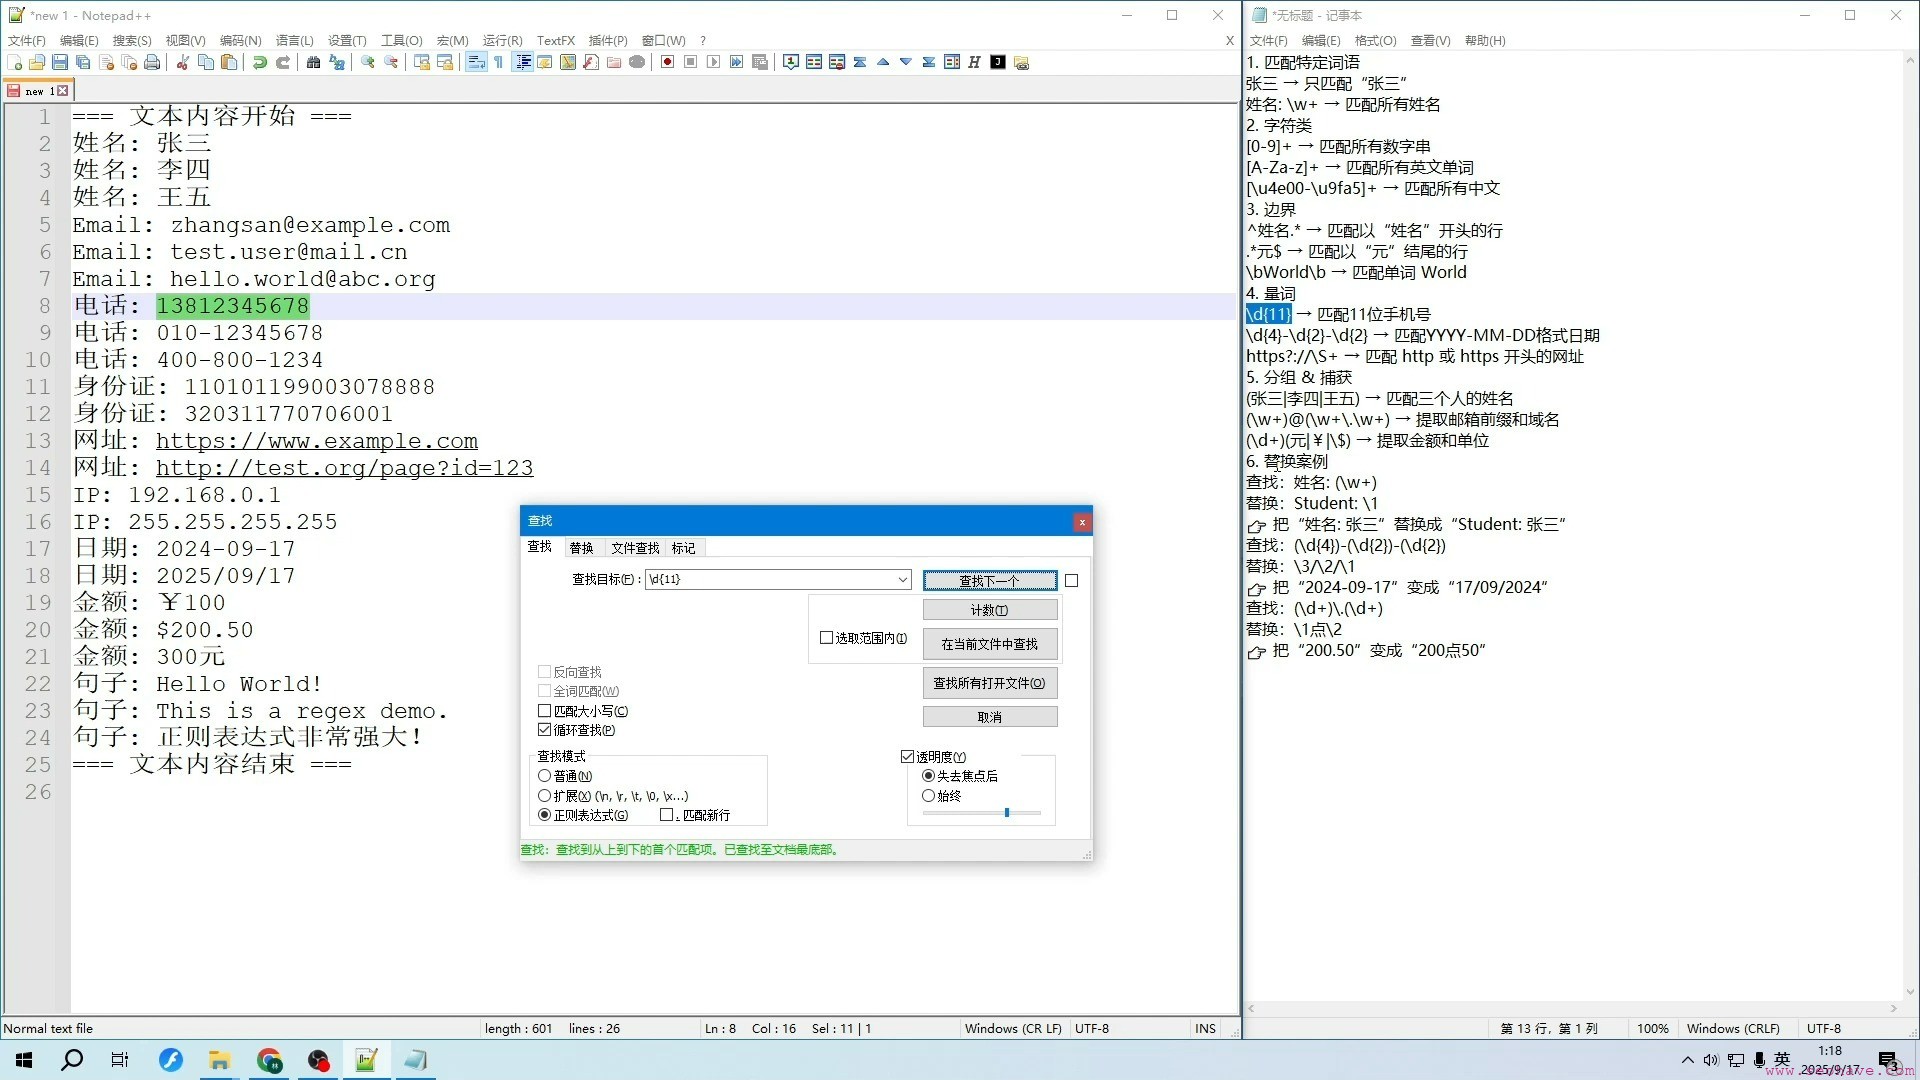
Task: Enable the 匹配大小写 checkbox
Action: click(545, 711)
